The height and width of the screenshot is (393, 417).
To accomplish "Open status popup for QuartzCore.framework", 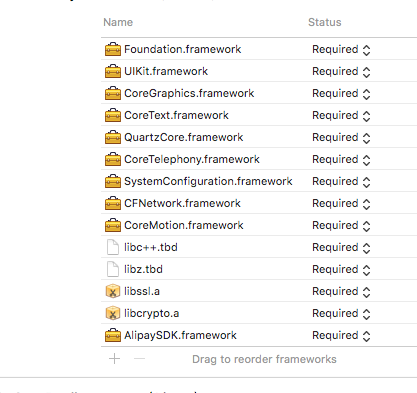I will point(341,138).
